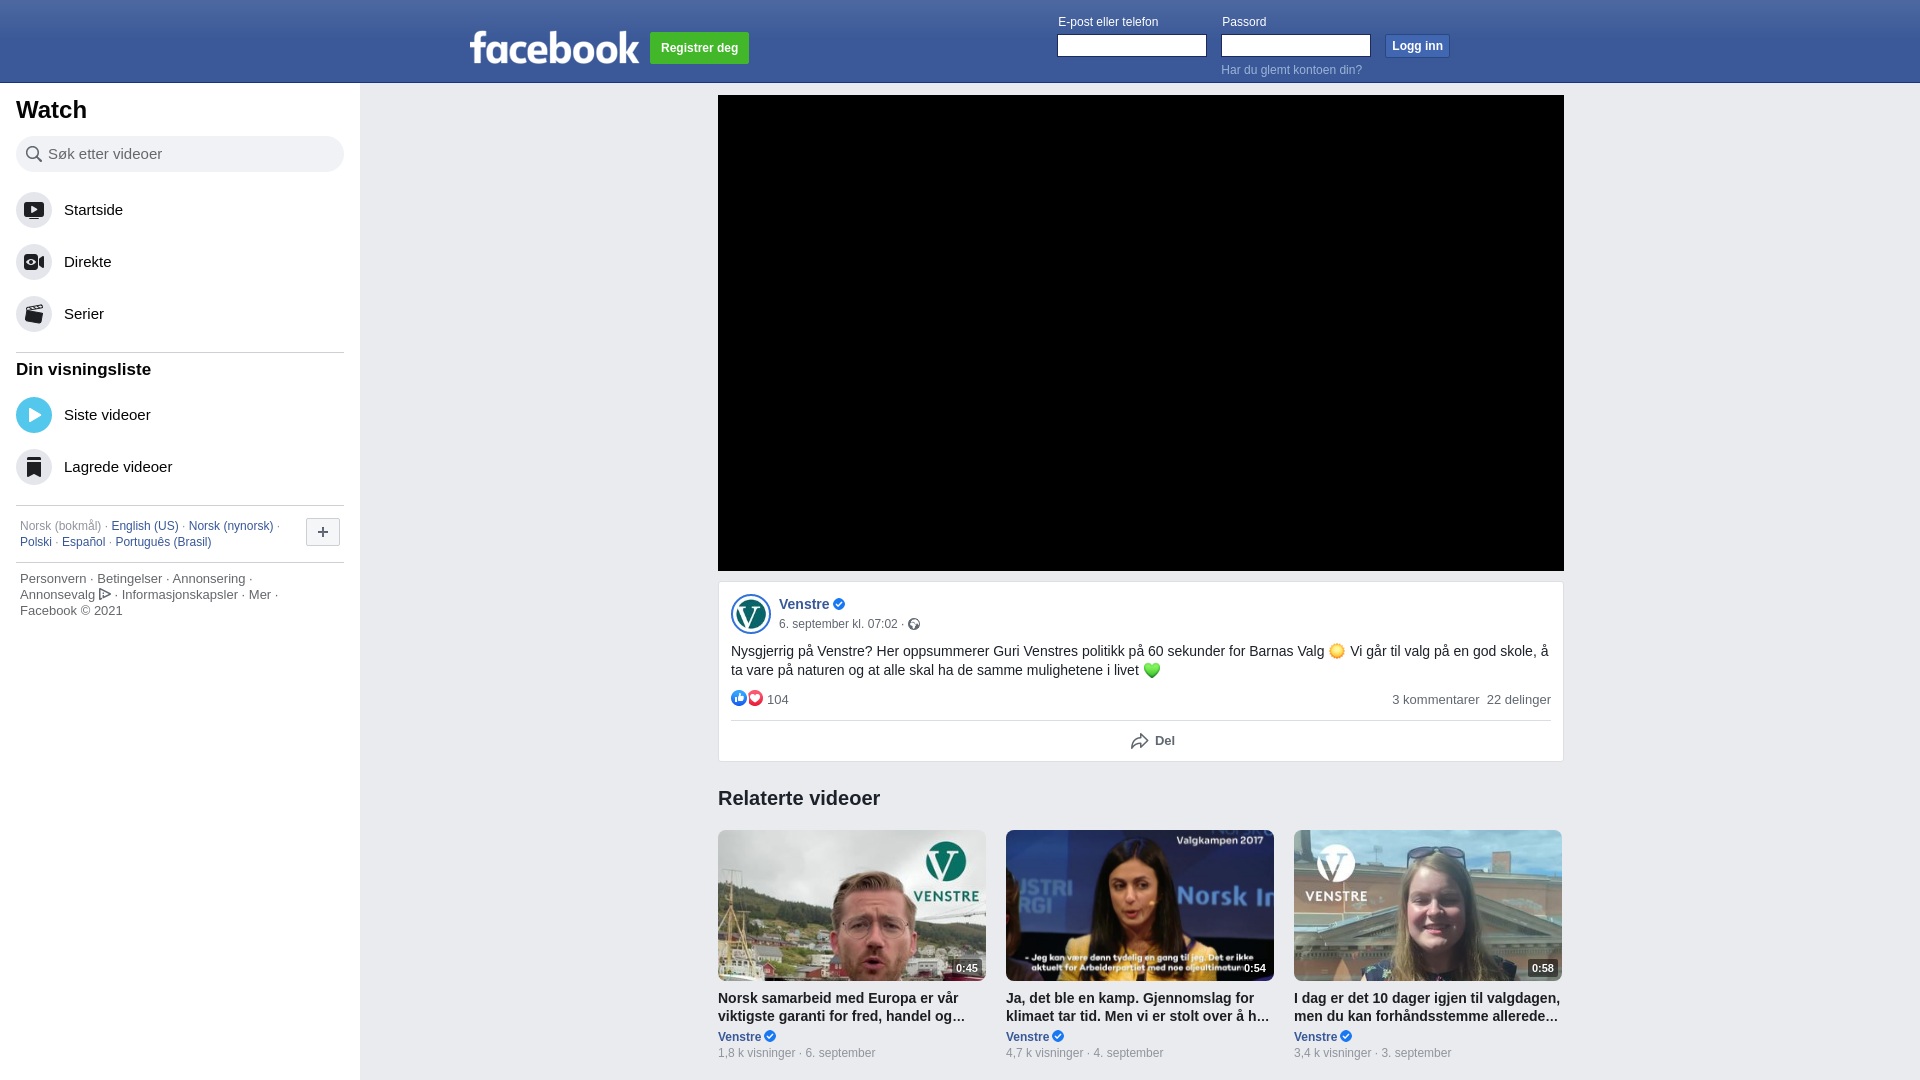The width and height of the screenshot is (1920, 1080).
Task: Switch language to English (US)
Action: [145, 526]
